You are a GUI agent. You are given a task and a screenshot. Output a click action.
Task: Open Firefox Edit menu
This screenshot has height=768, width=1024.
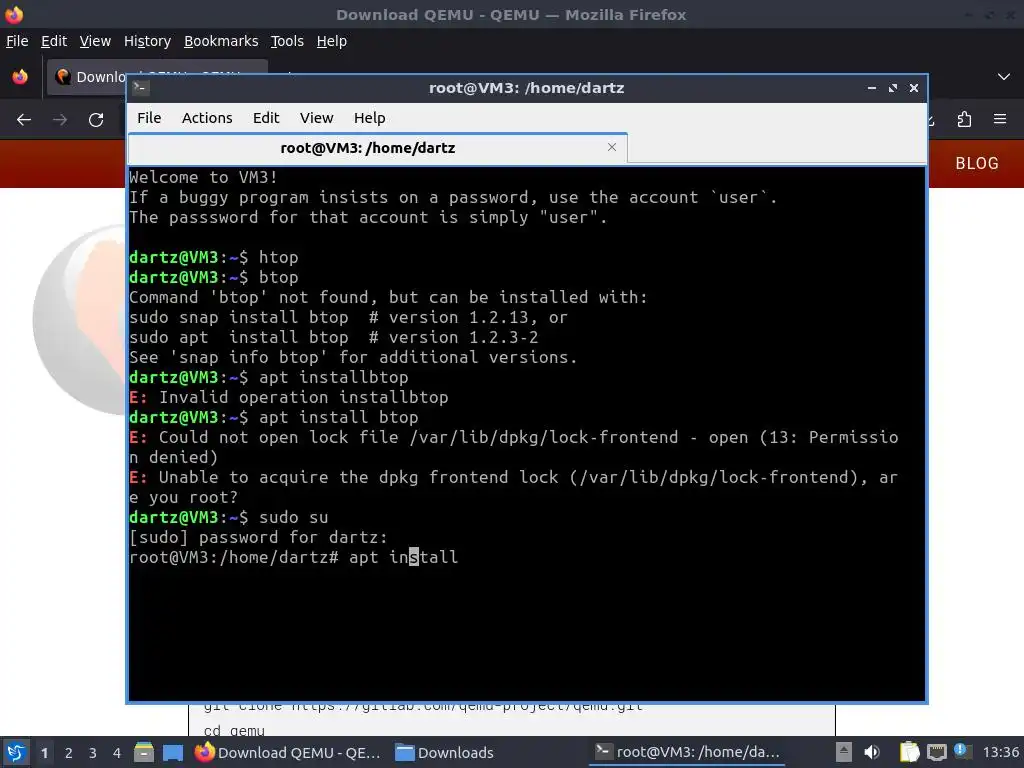54,41
